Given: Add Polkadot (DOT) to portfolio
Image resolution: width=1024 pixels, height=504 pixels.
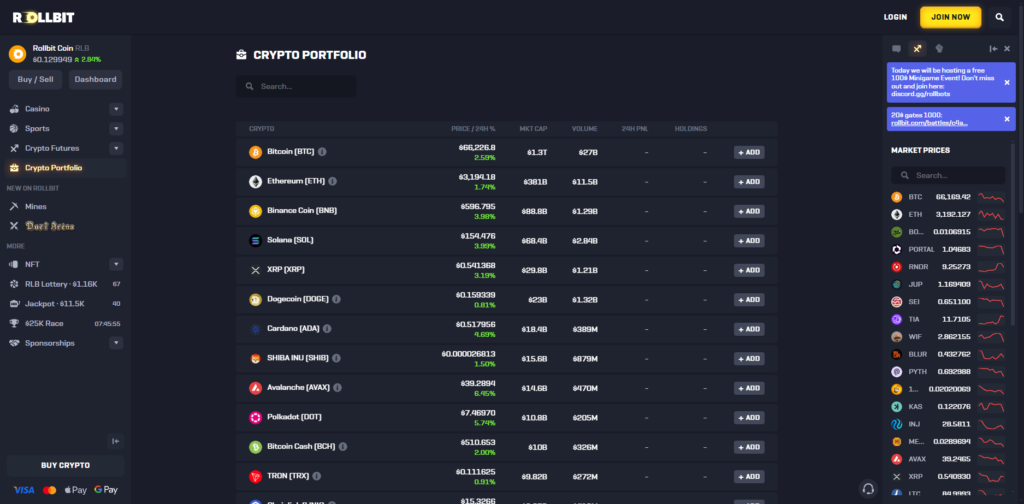Looking at the screenshot, I should pyautogui.click(x=749, y=417).
